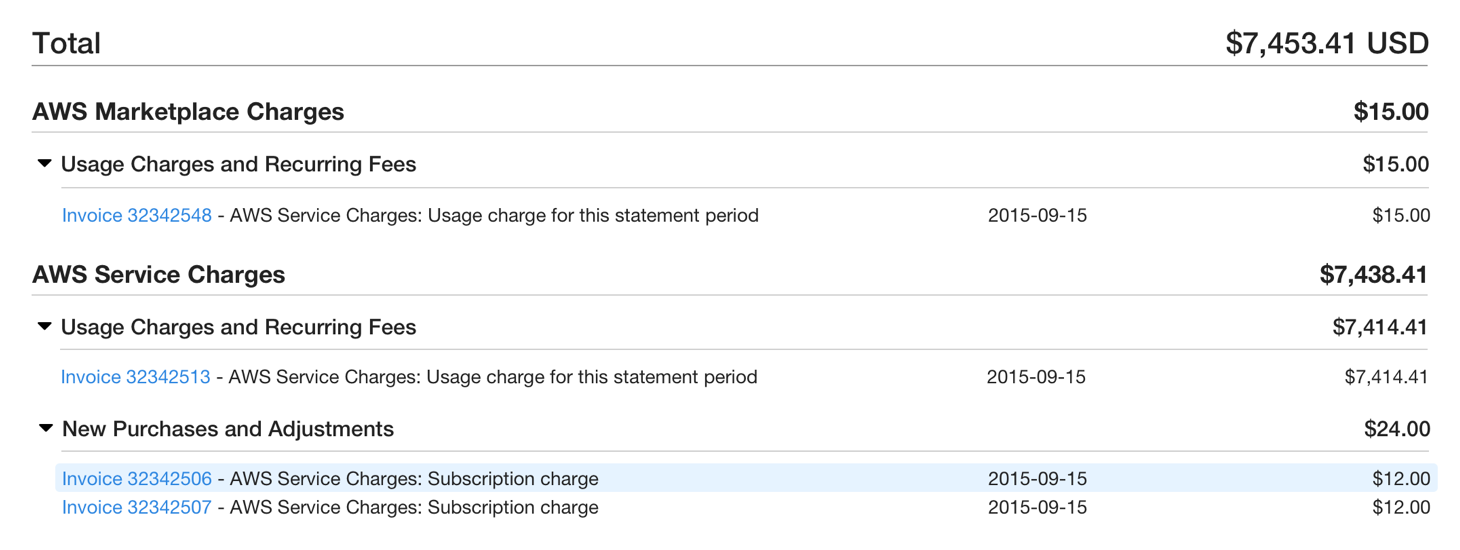Click the New Purchases and Adjustments label
The width and height of the screenshot is (1460, 550).
(228, 428)
